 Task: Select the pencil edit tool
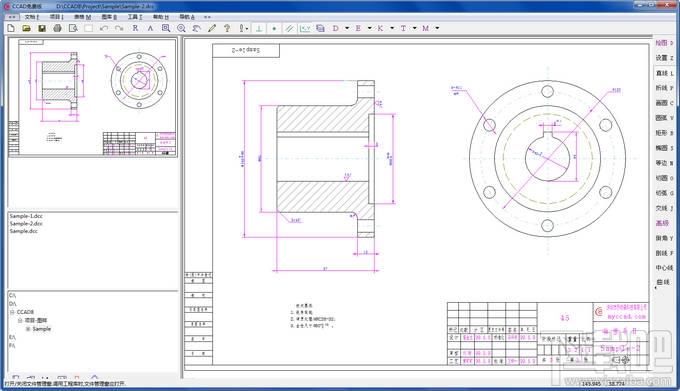tap(212, 28)
